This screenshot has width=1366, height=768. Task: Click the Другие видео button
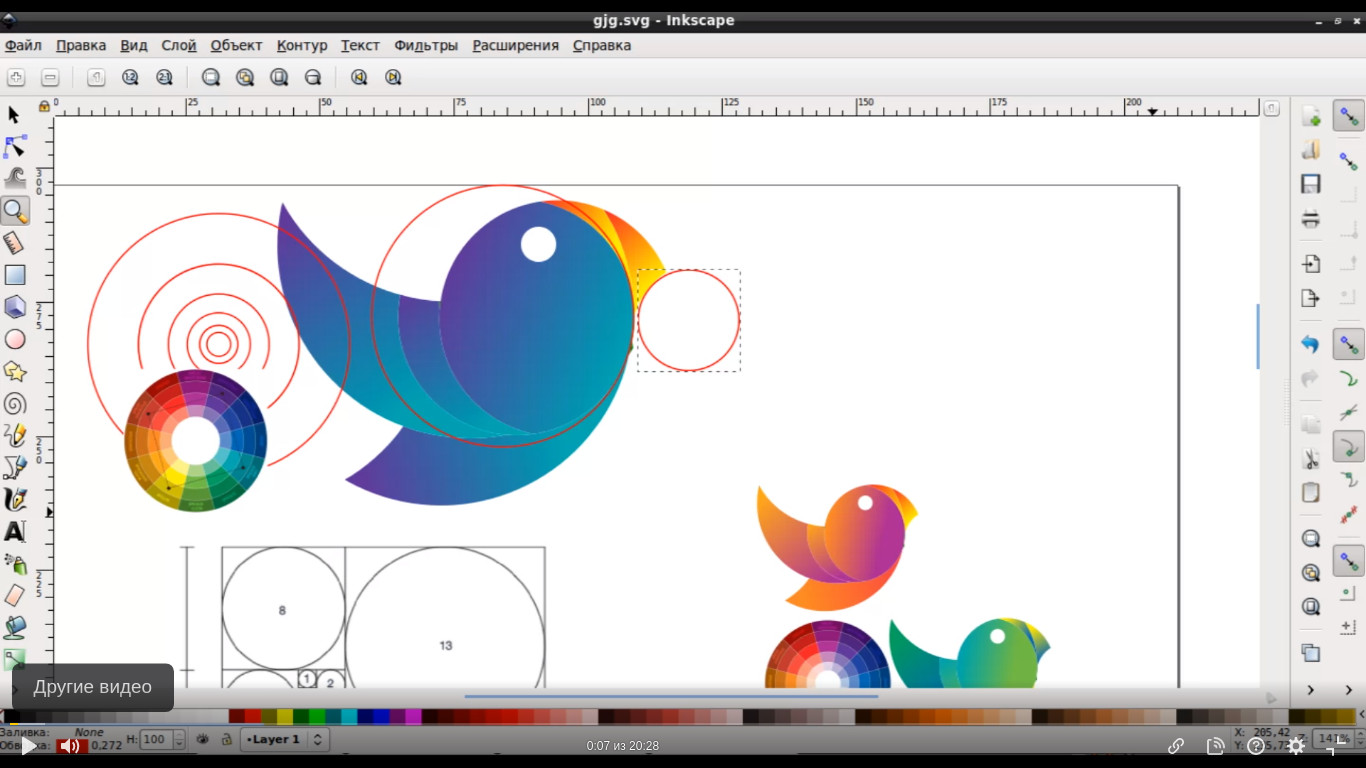(x=93, y=687)
